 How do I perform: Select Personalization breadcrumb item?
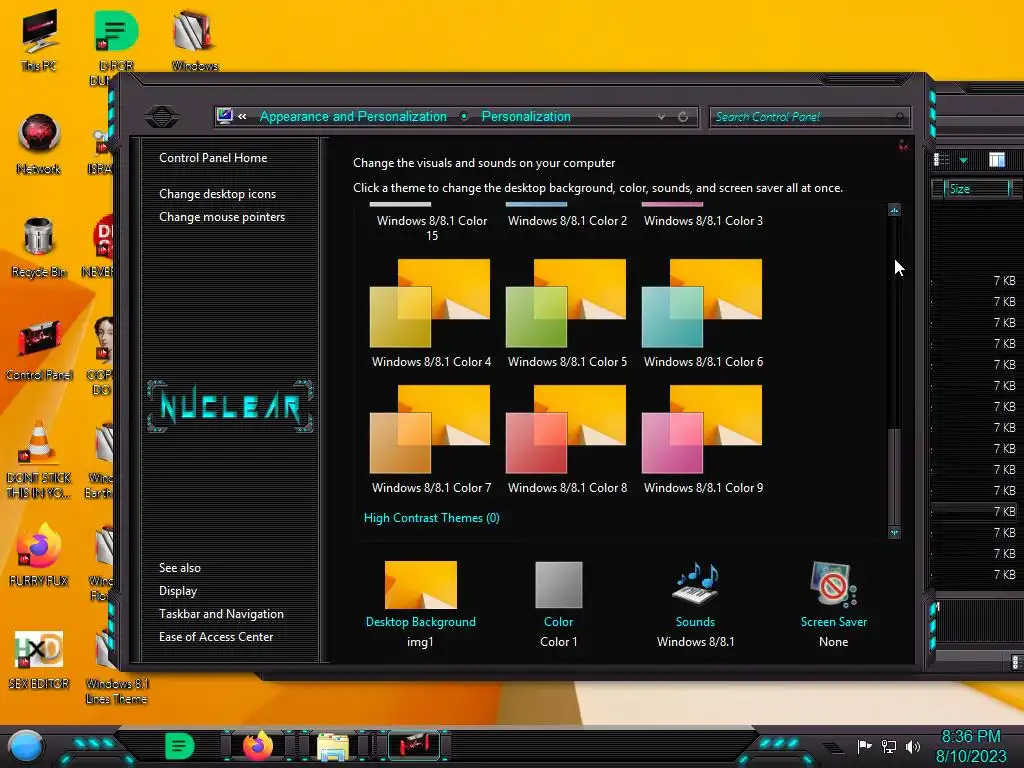click(526, 116)
